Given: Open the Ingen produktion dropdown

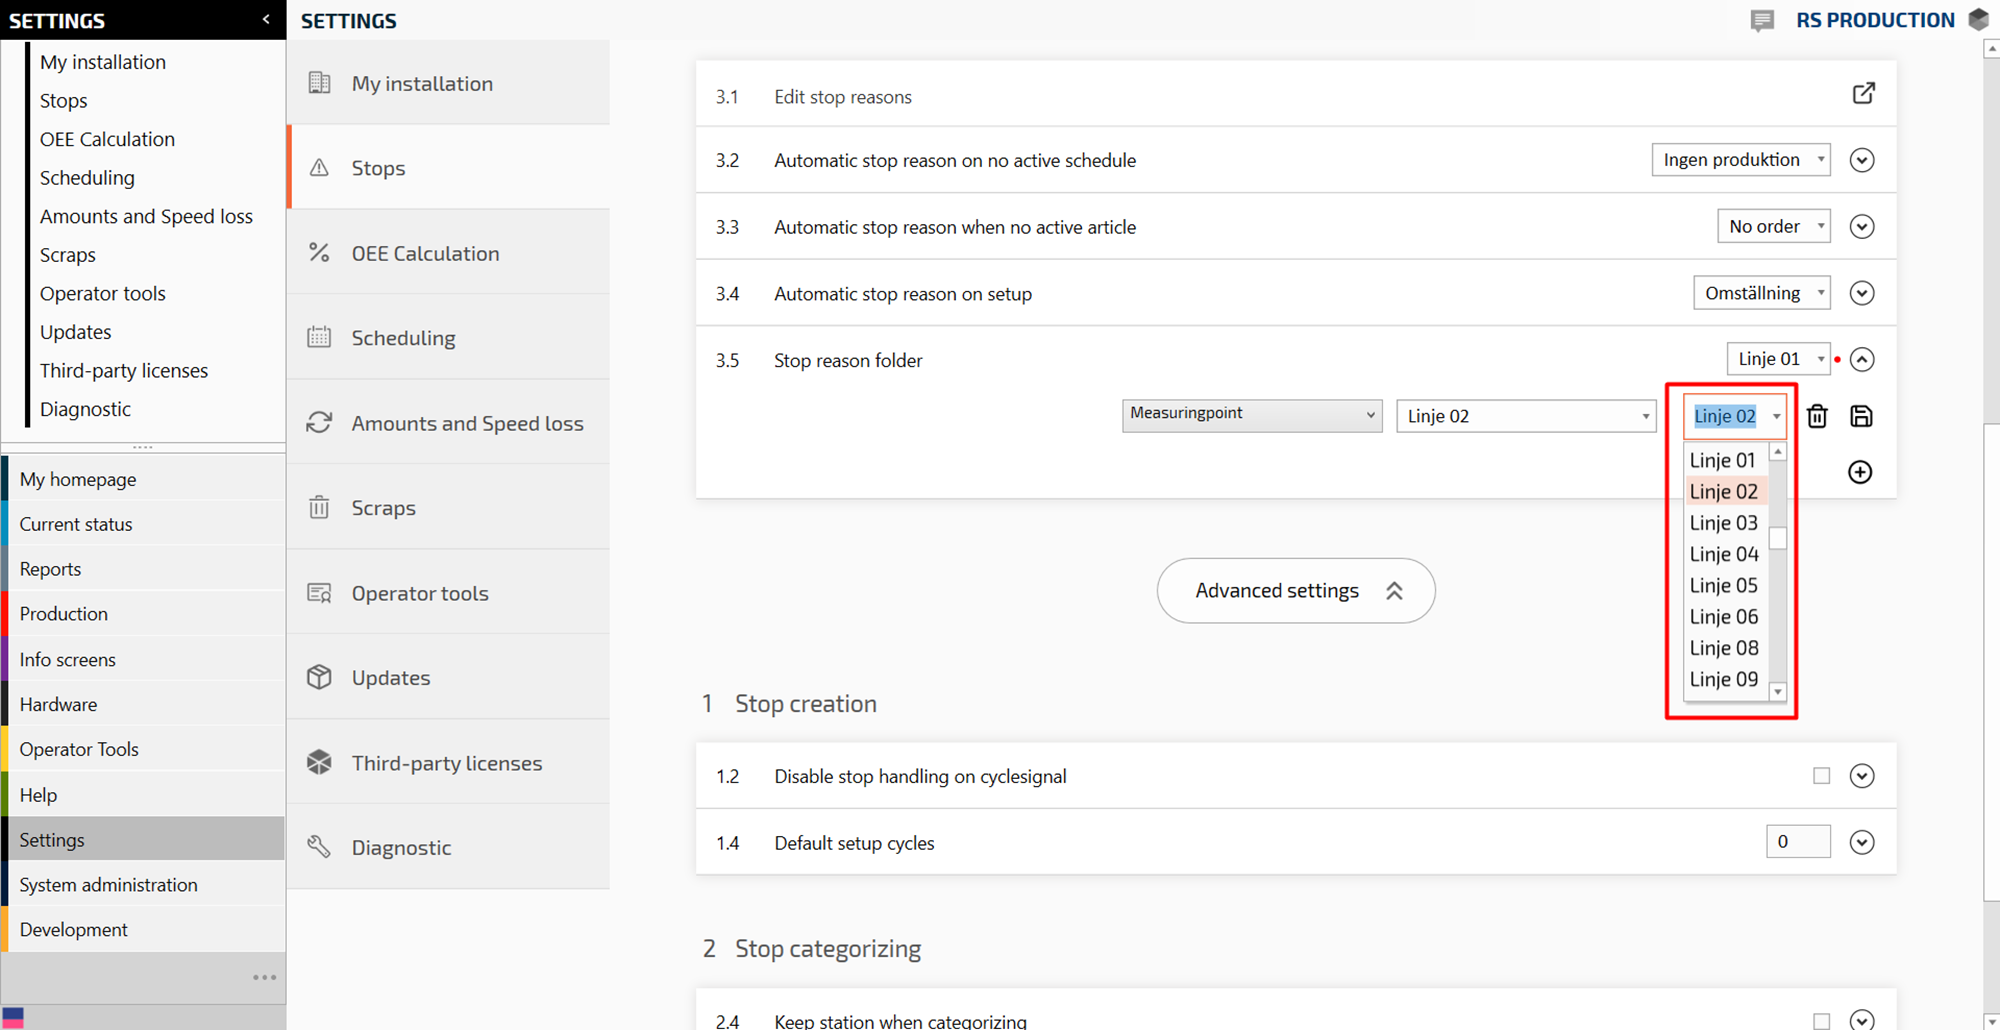Looking at the screenshot, I should (x=1740, y=160).
